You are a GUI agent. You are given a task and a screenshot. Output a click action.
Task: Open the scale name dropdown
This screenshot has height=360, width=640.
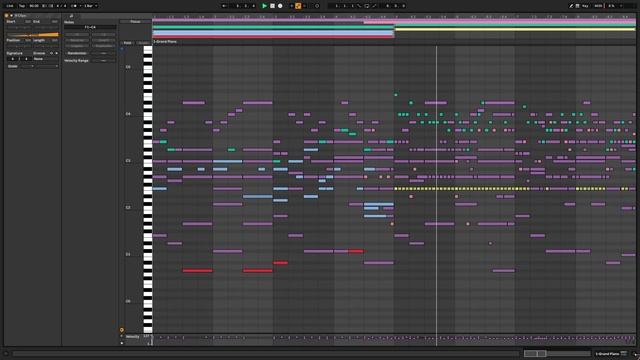click(x=46, y=66)
